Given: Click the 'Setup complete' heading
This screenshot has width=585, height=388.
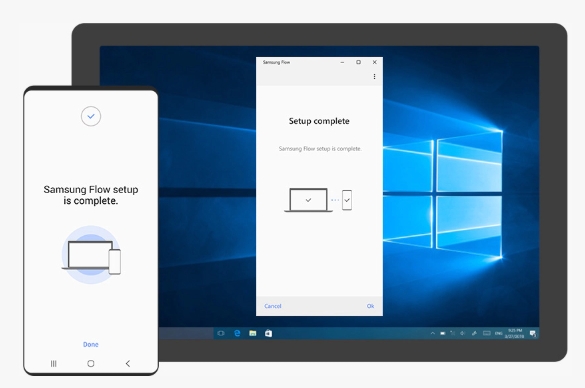Looking at the screenshot, I should [319, 121].
